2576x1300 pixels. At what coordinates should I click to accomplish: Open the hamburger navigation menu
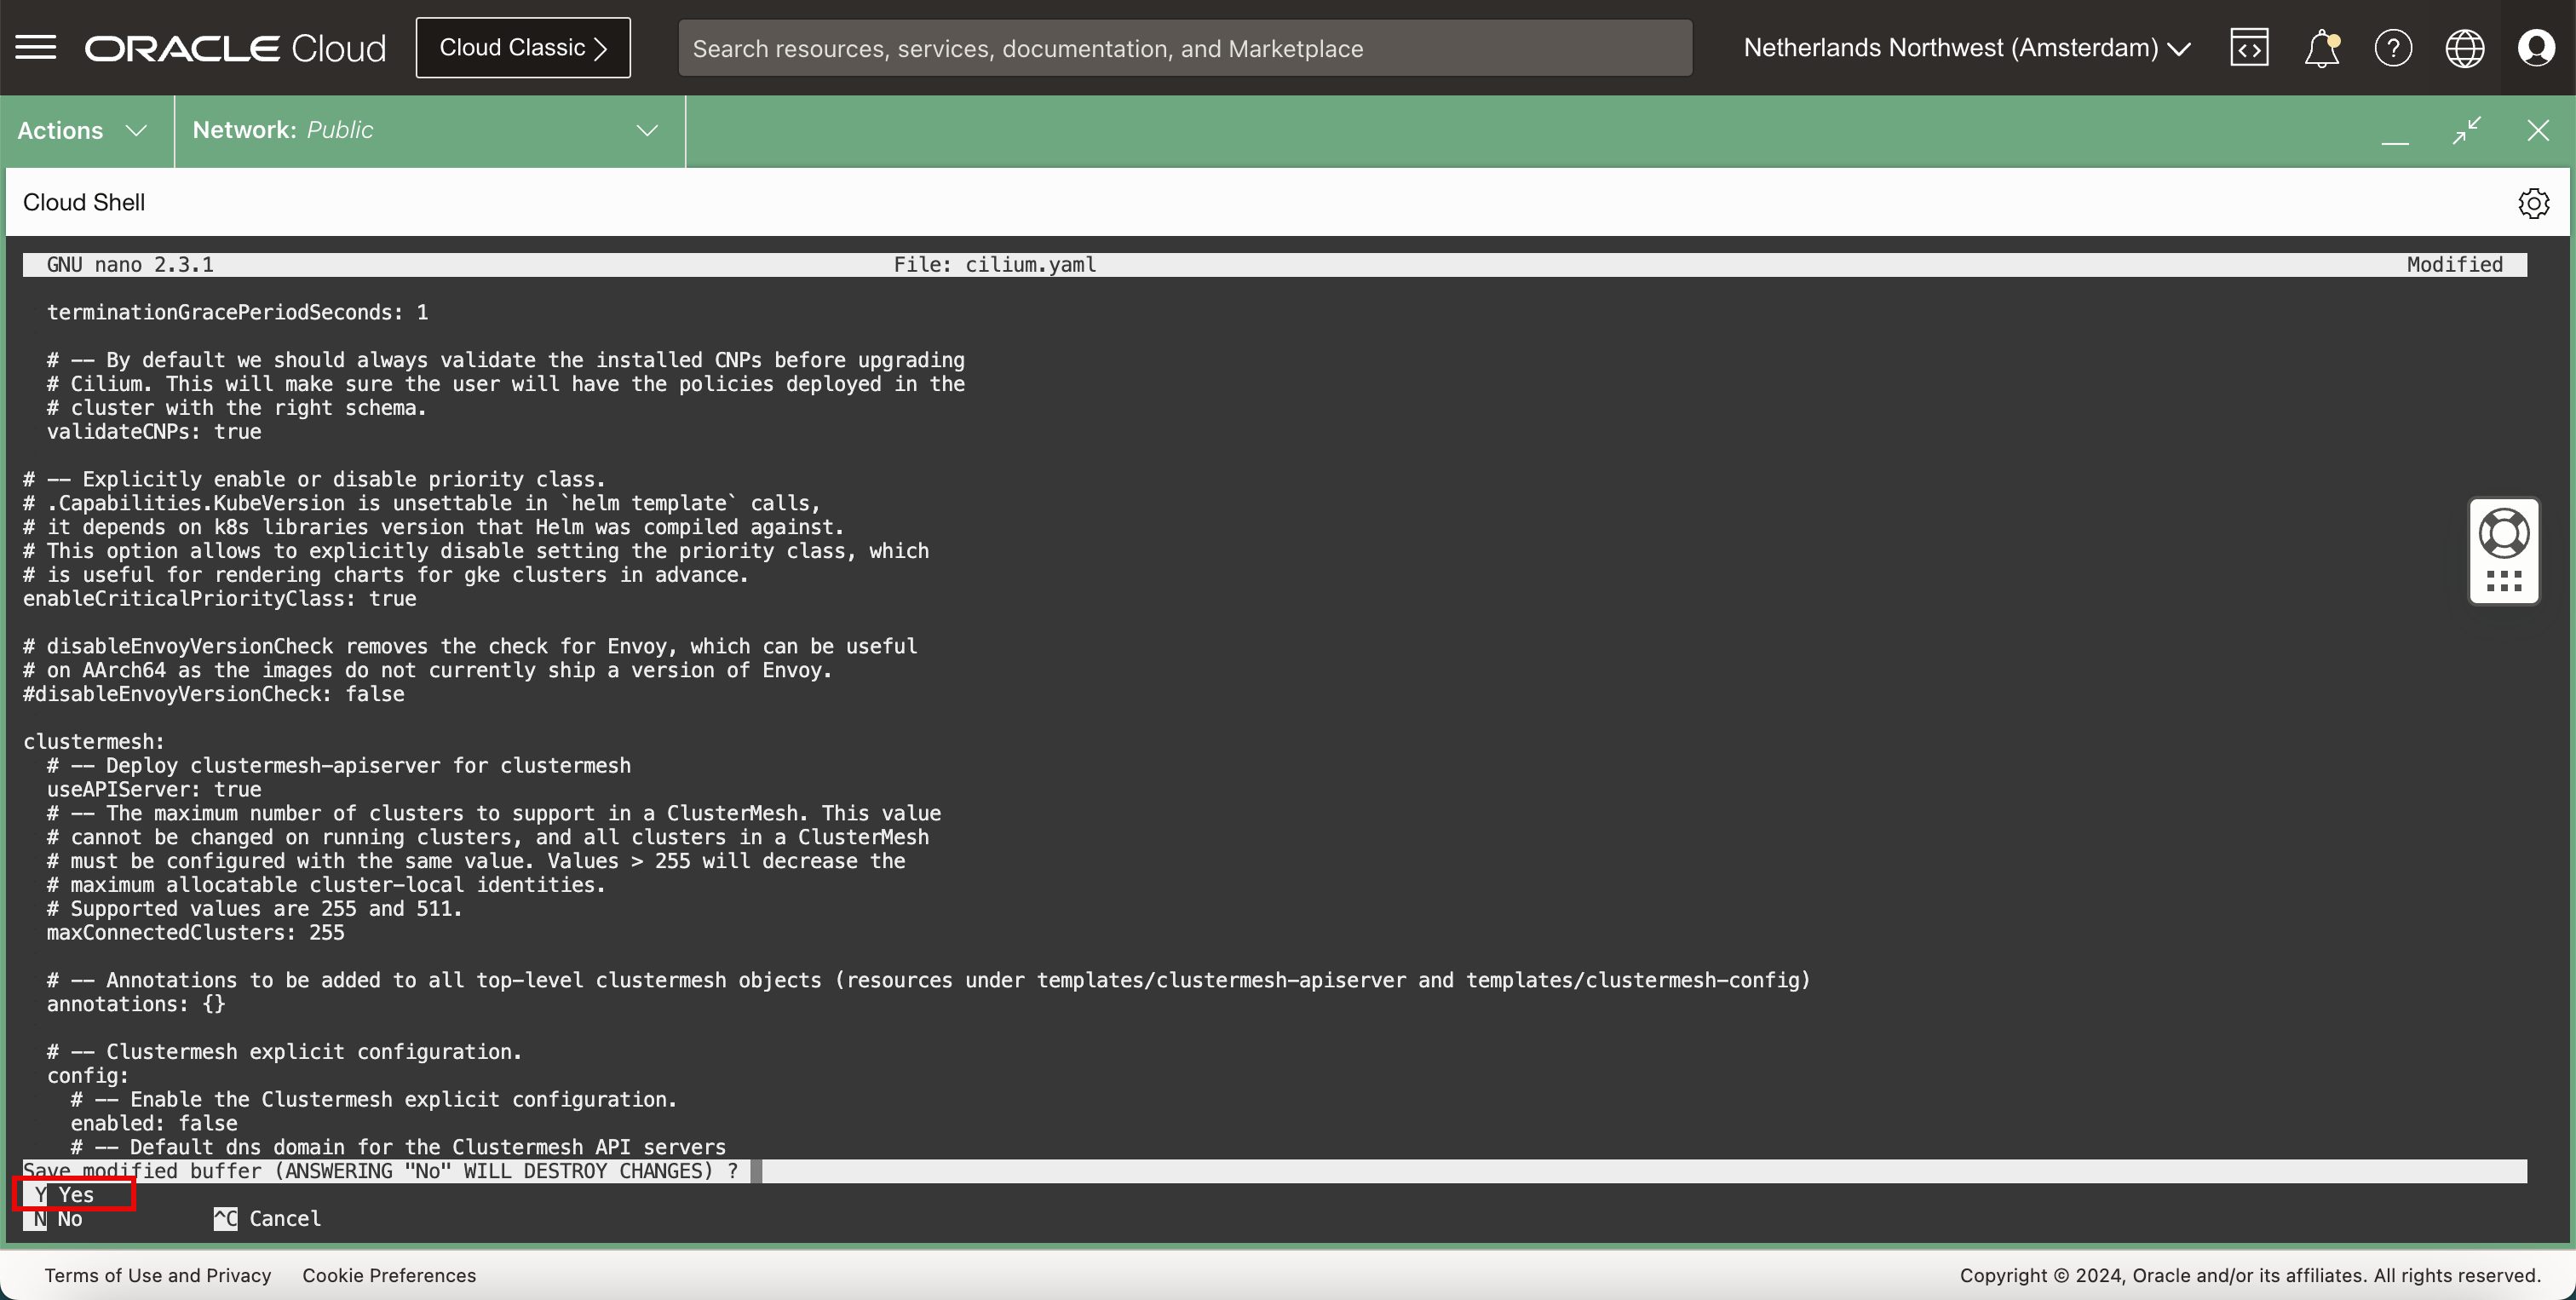pyautogui.click(x=36, y=47)
